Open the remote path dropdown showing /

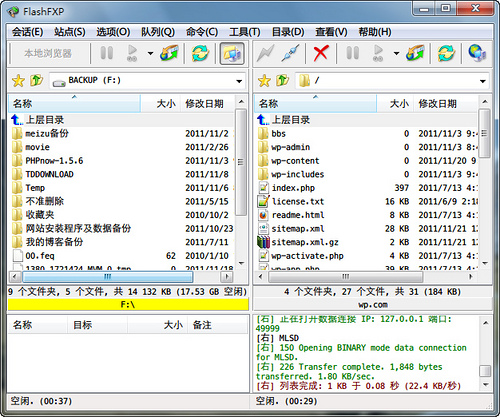tap(483, 81)
